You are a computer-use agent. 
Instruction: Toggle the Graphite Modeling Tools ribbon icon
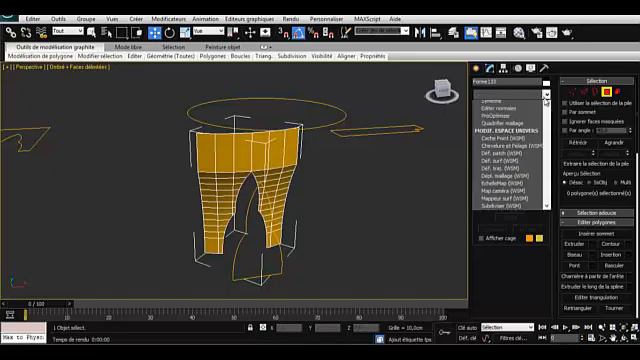(x=471, y=33)
